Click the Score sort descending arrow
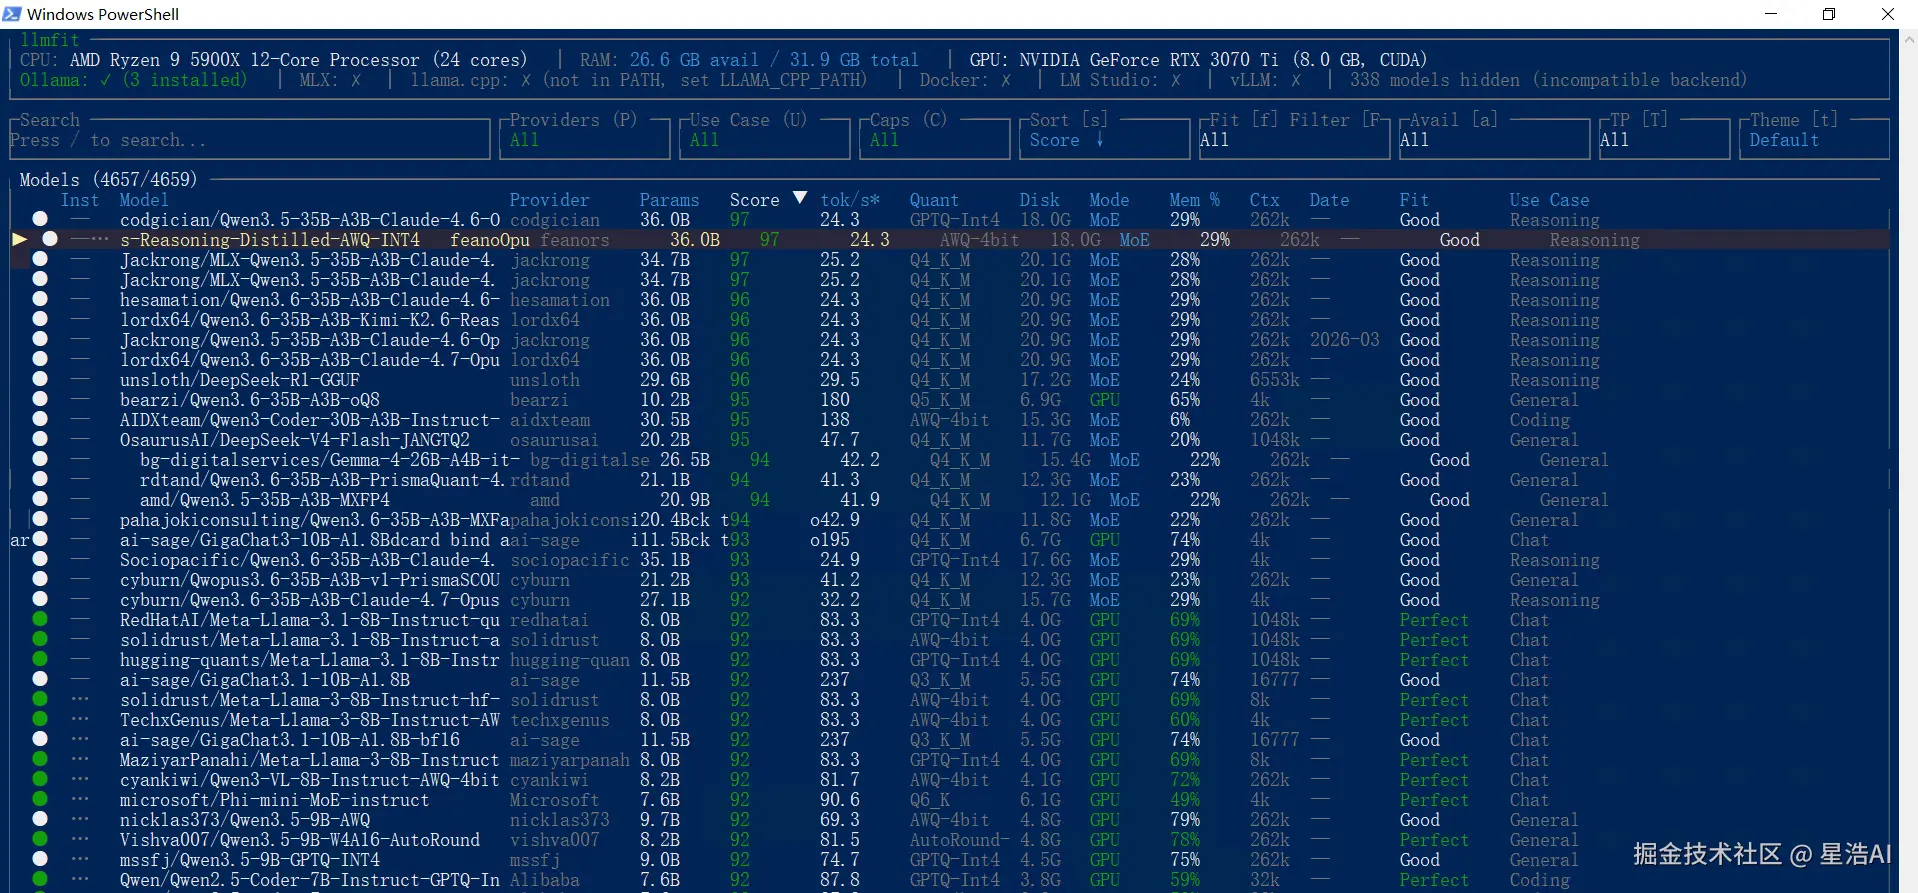Image resolution: width=1918 pixels, height=893 pixels. [x=799, y=198]
